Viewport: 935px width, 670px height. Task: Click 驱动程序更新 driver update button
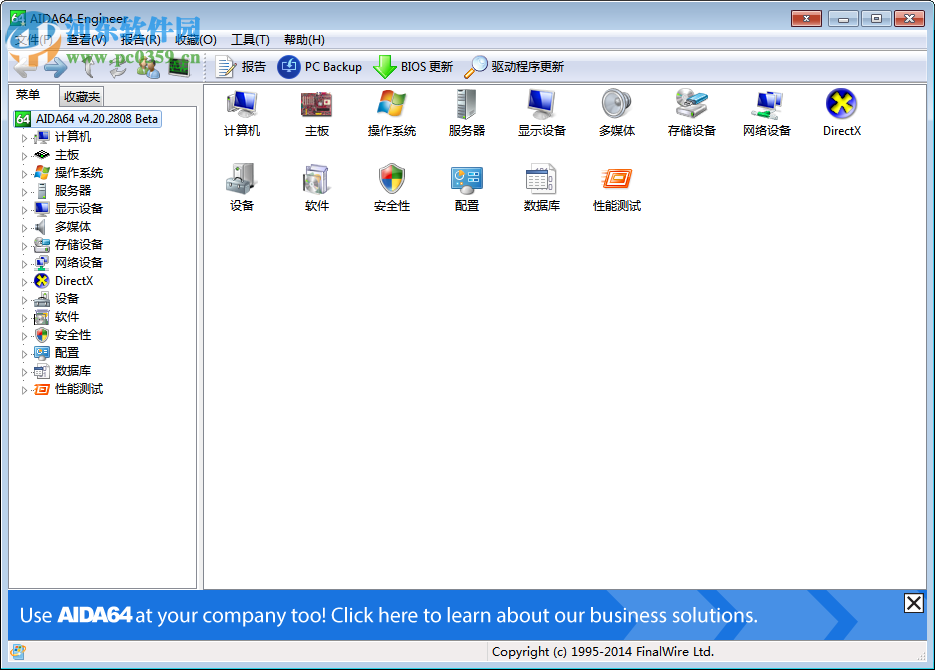tap(513, 67)
